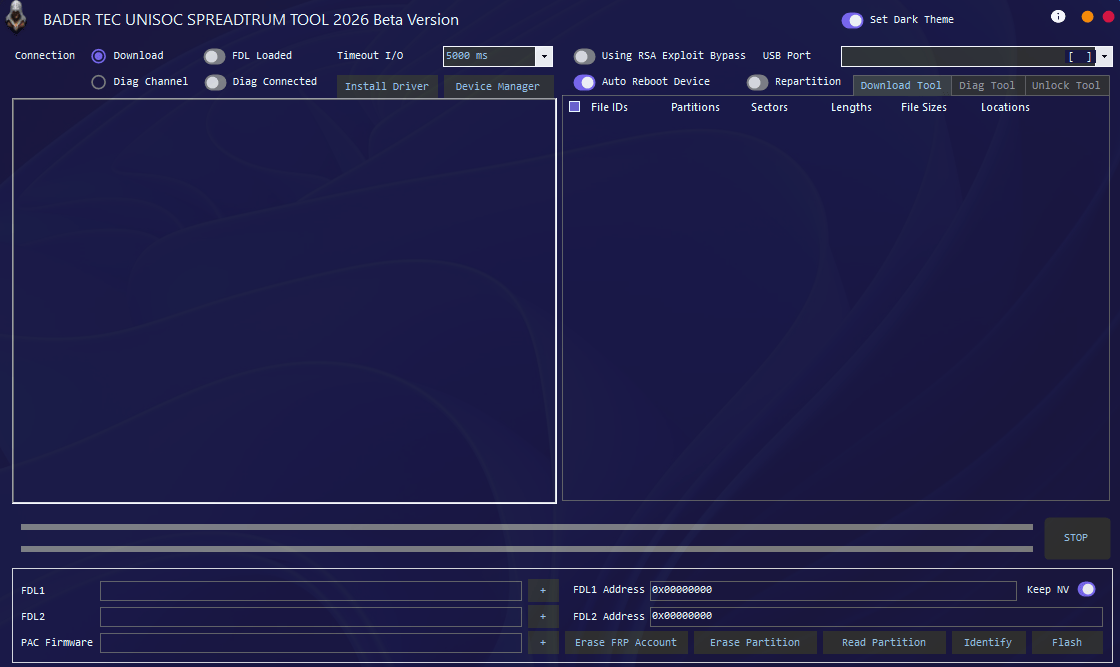Click the Install Driver button
Screen dimensions: 1120x667
[x=387, y=87]
